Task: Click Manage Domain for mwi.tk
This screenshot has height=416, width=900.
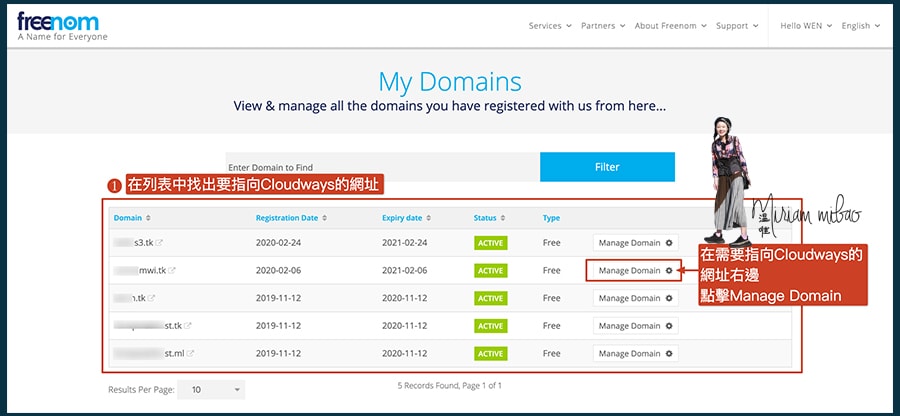Action: pos(635,270)
